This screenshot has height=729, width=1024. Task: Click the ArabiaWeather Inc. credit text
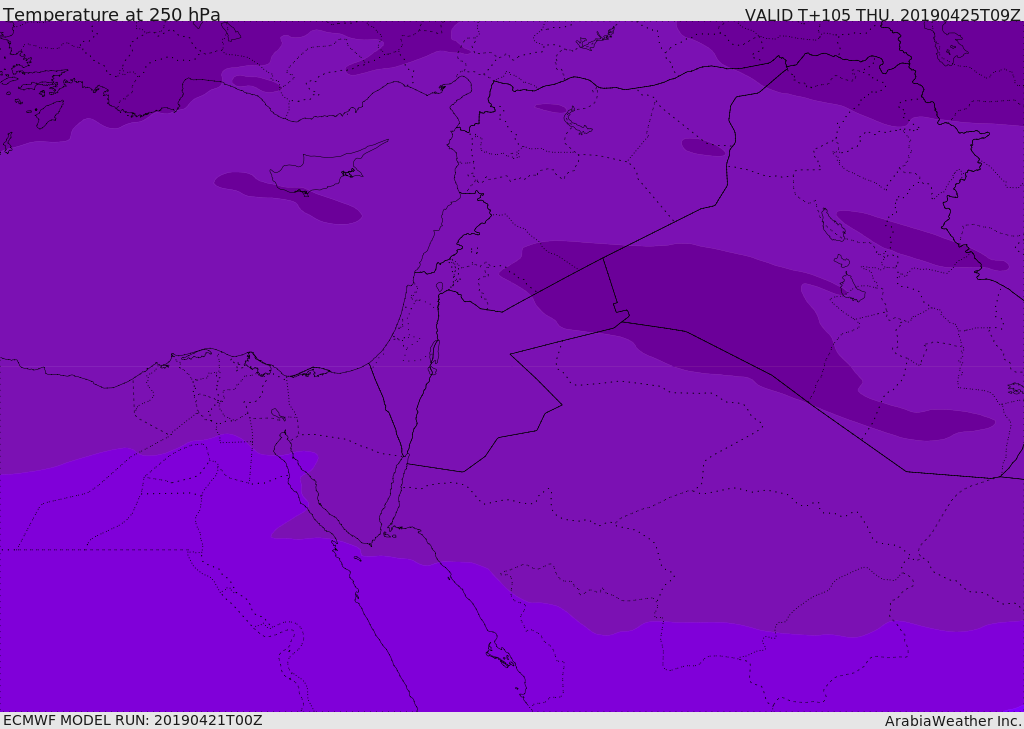tap(953, 721)
